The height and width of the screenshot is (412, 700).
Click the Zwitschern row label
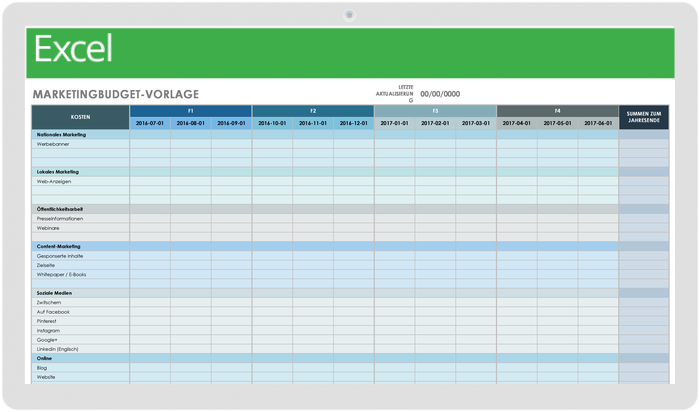(x=49, y=303)
